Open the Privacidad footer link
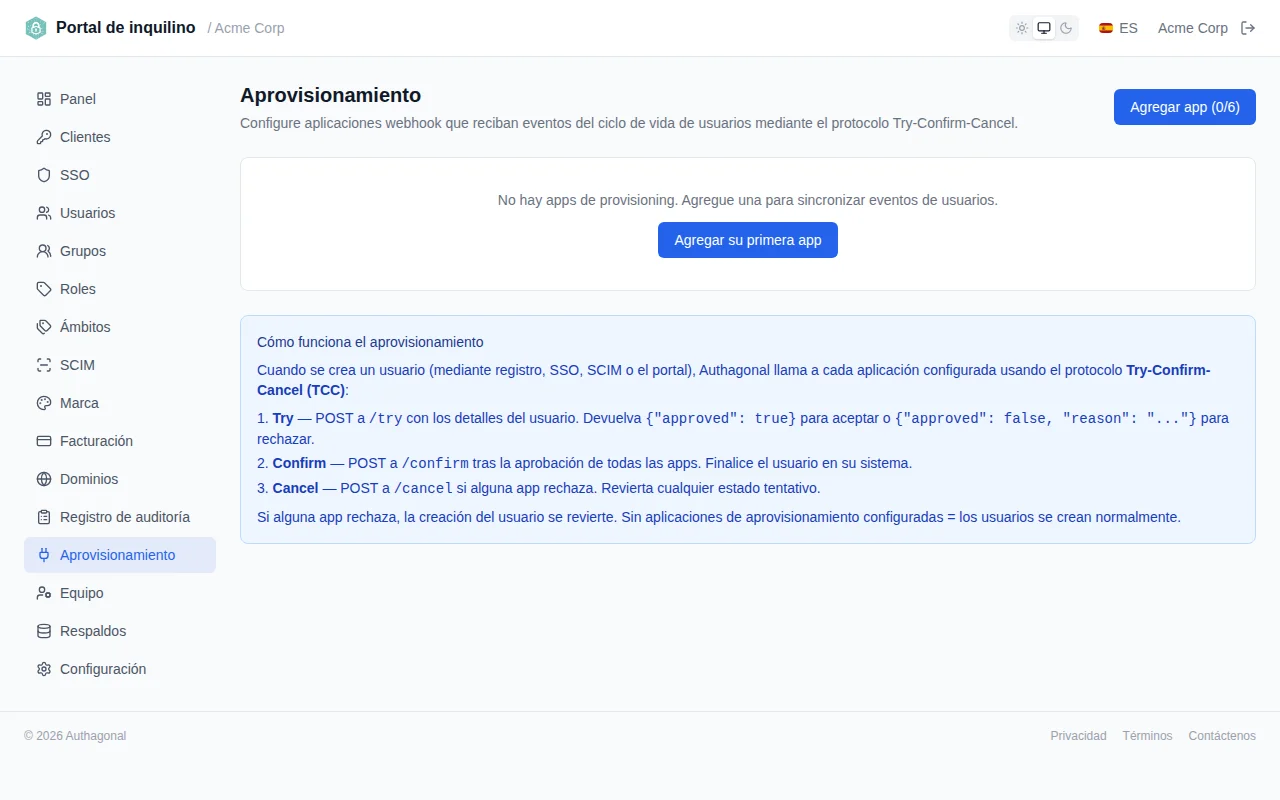 pos(1078,736)
